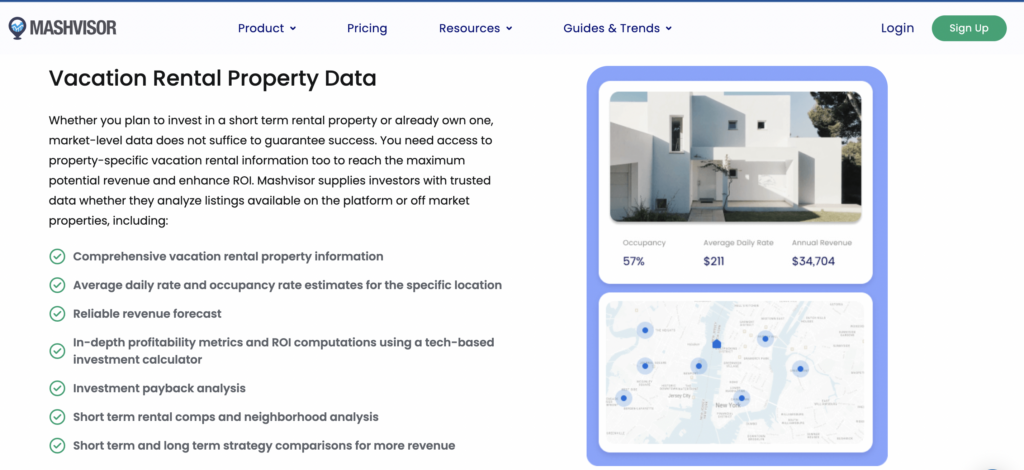Expand the Guides & Trends menu
Image resolution: width=1024 pixels, height=470 pixels.
[x=617, y=28]
